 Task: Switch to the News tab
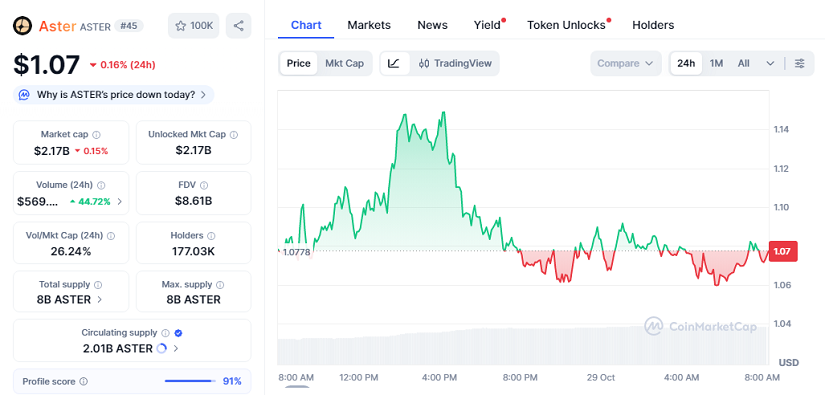pyautogui.click(x=432, y=25)
